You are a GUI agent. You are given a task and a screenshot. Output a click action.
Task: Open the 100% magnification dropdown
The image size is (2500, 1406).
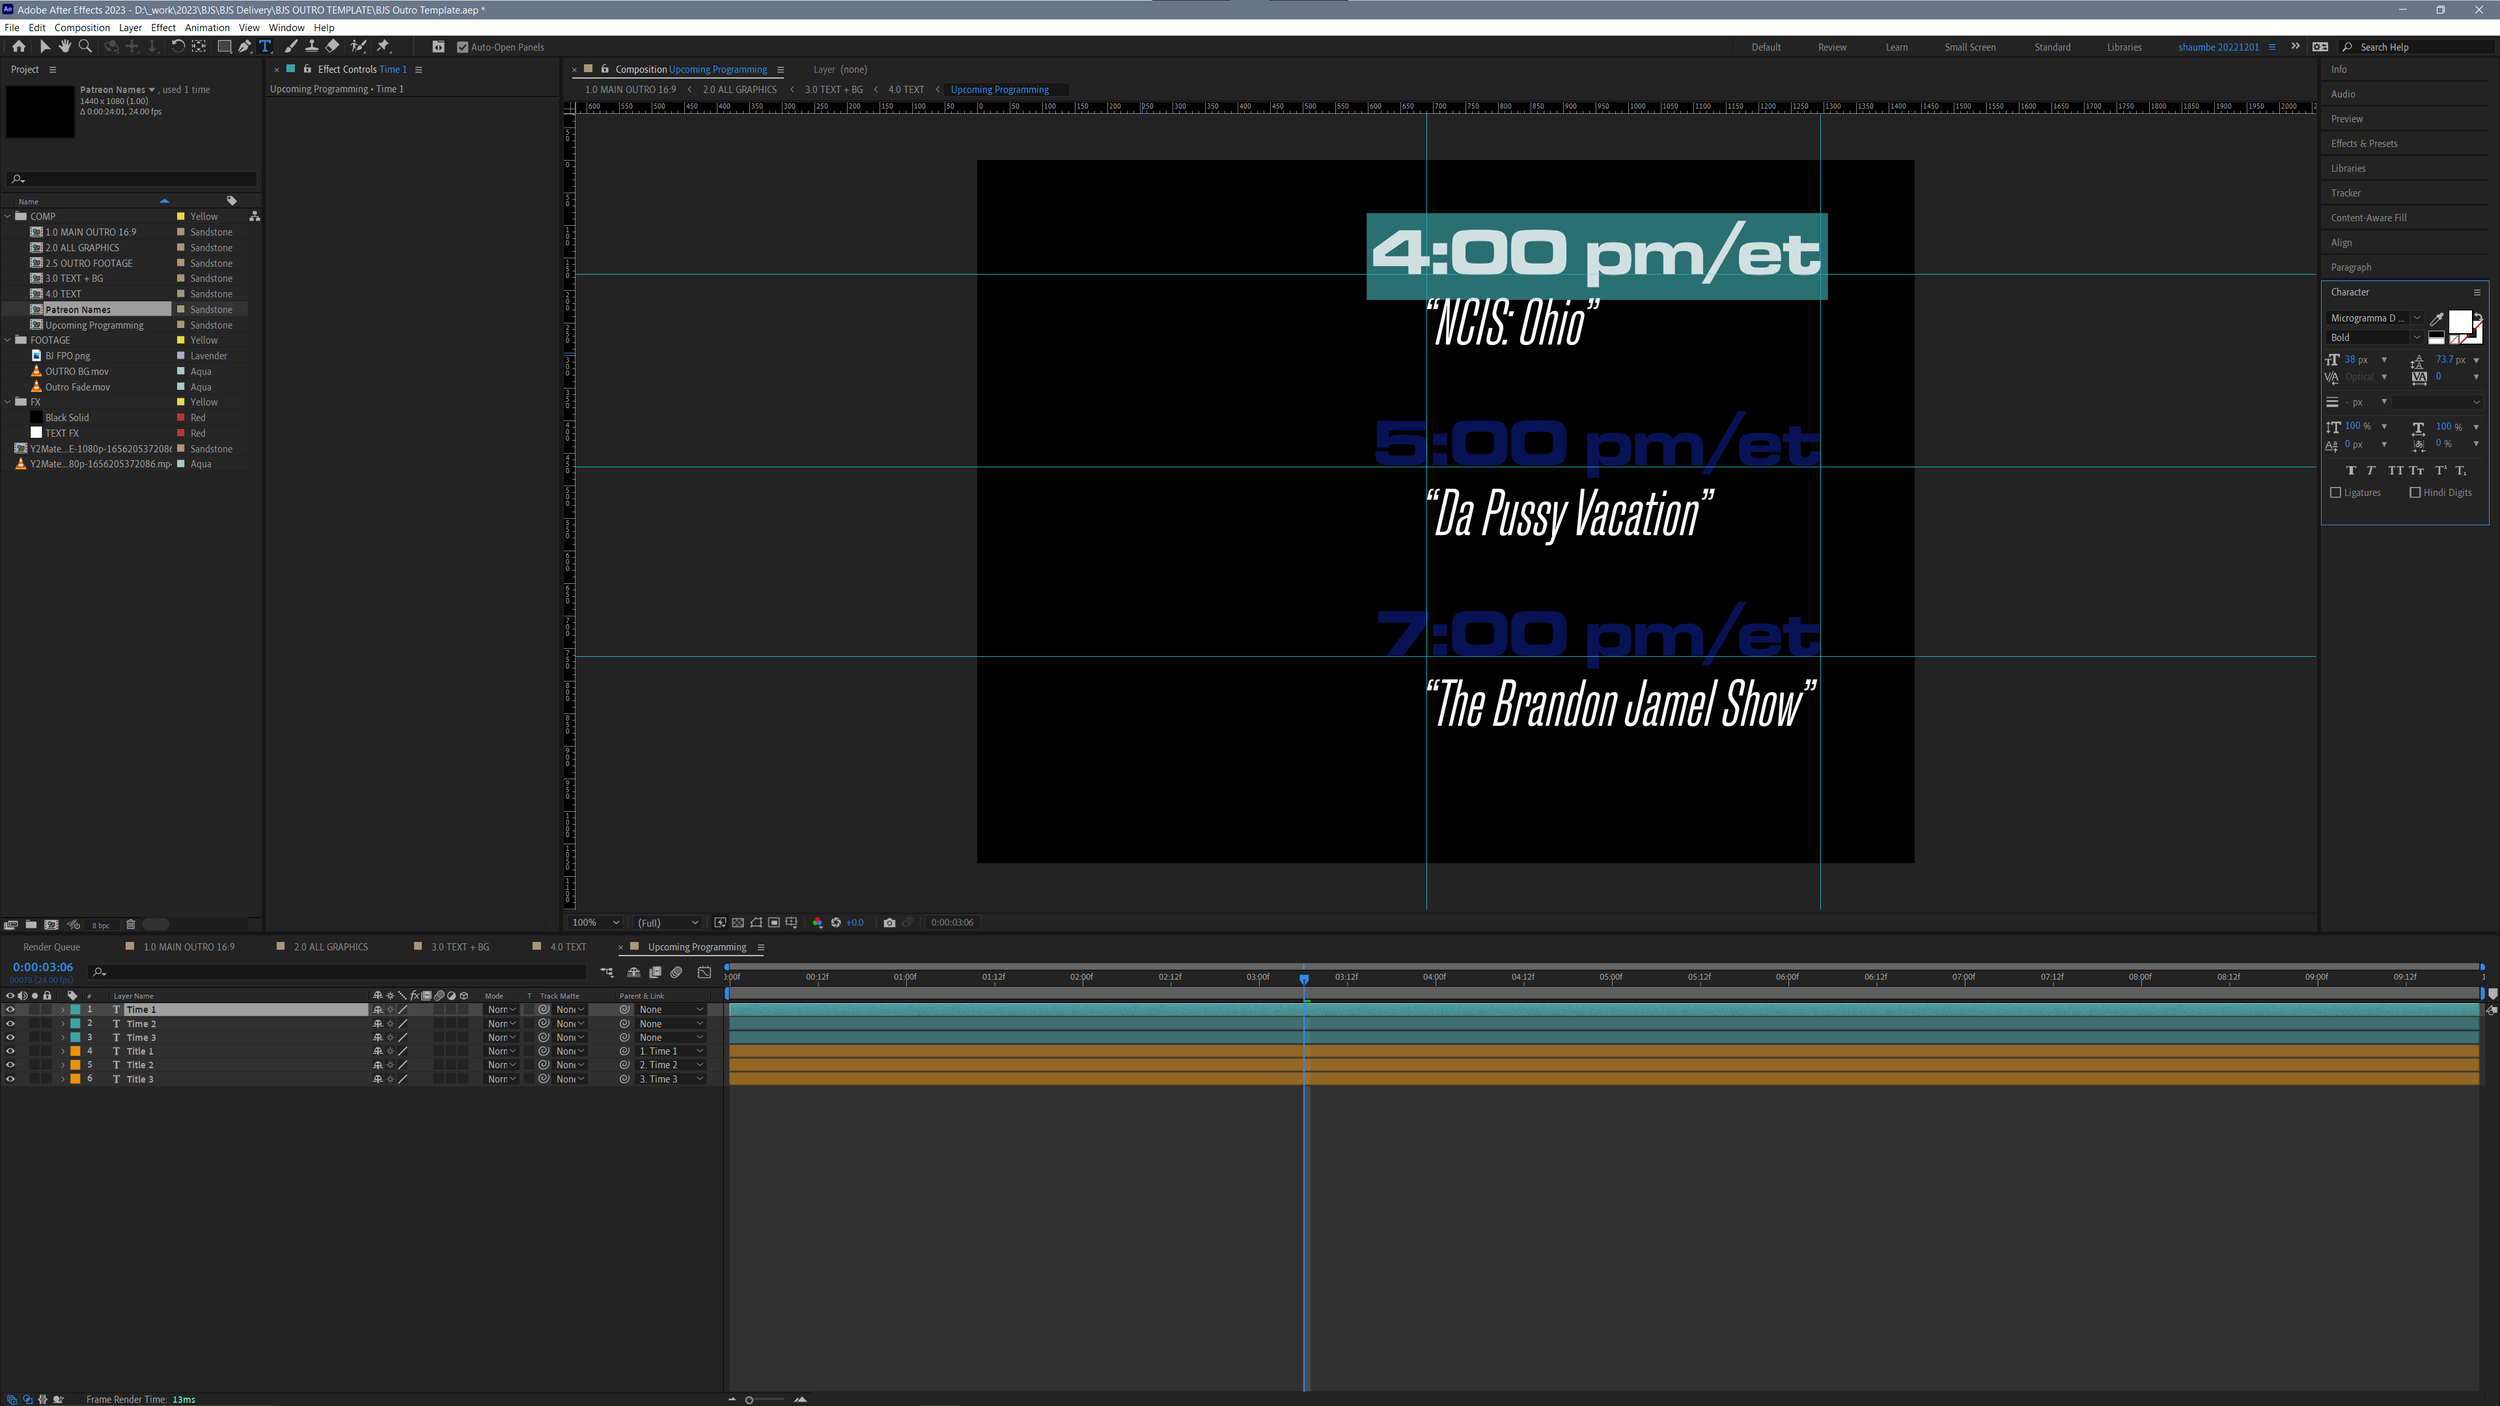(x=595, y=922)
